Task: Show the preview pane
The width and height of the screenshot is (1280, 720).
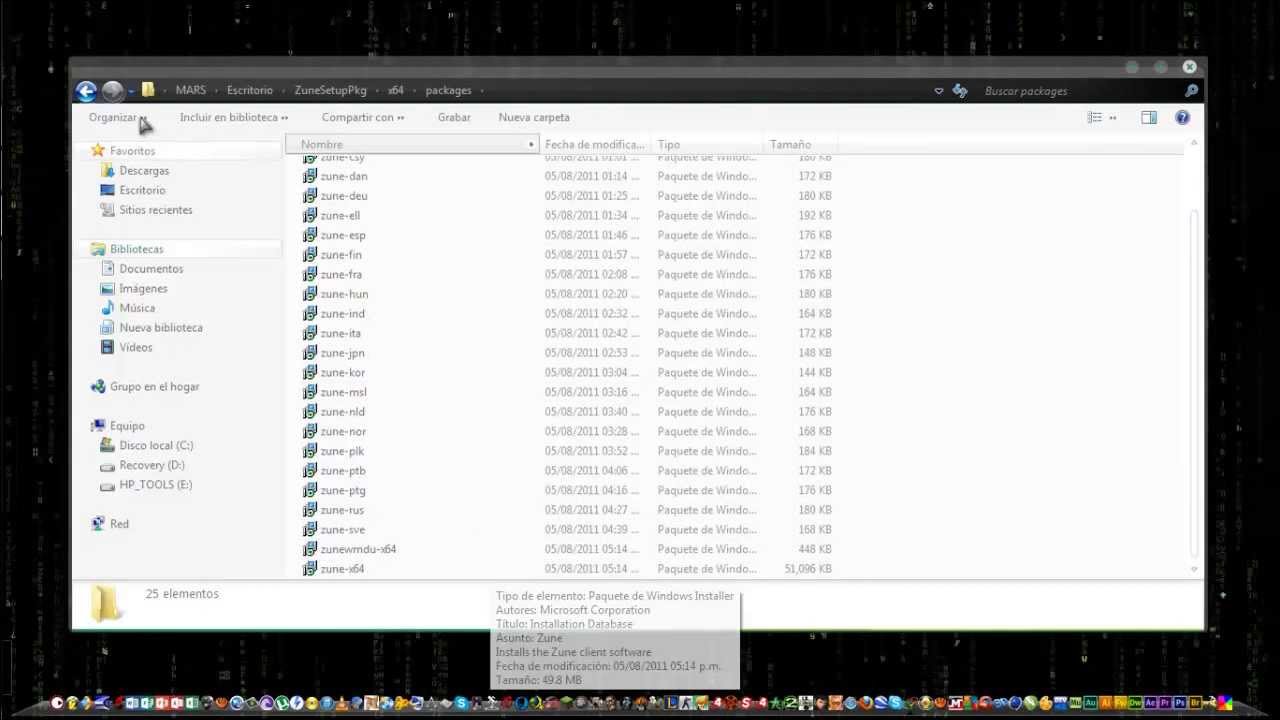Action: pyautogui.click(x=1149, y=118)
